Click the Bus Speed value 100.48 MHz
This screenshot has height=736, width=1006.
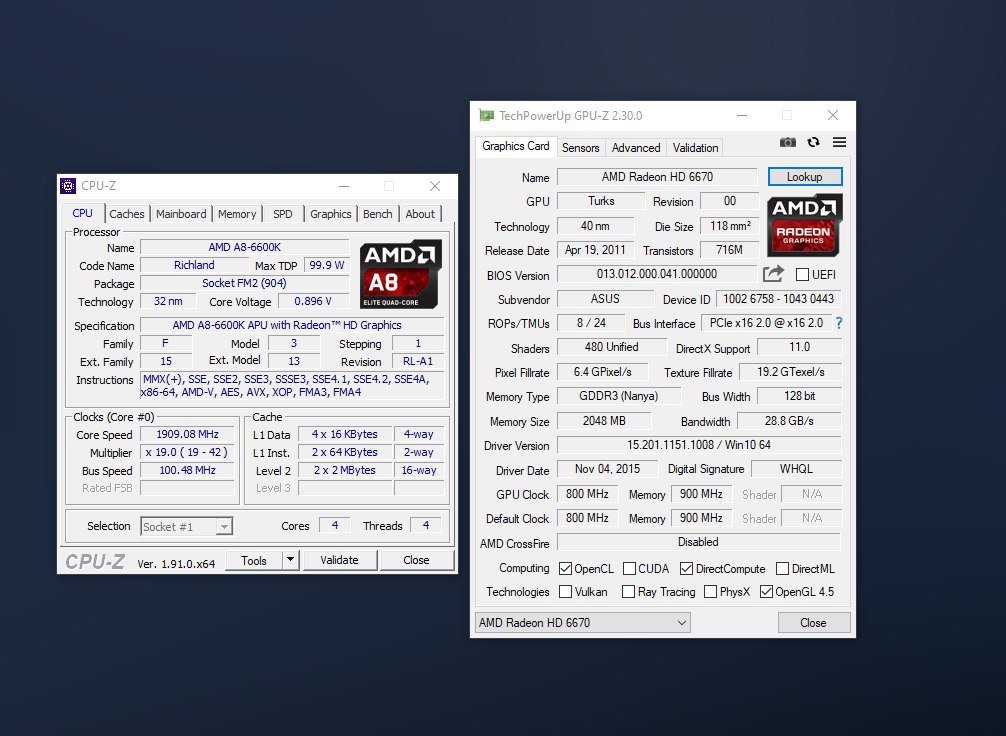pyautogui.click(x=187, y=470)
